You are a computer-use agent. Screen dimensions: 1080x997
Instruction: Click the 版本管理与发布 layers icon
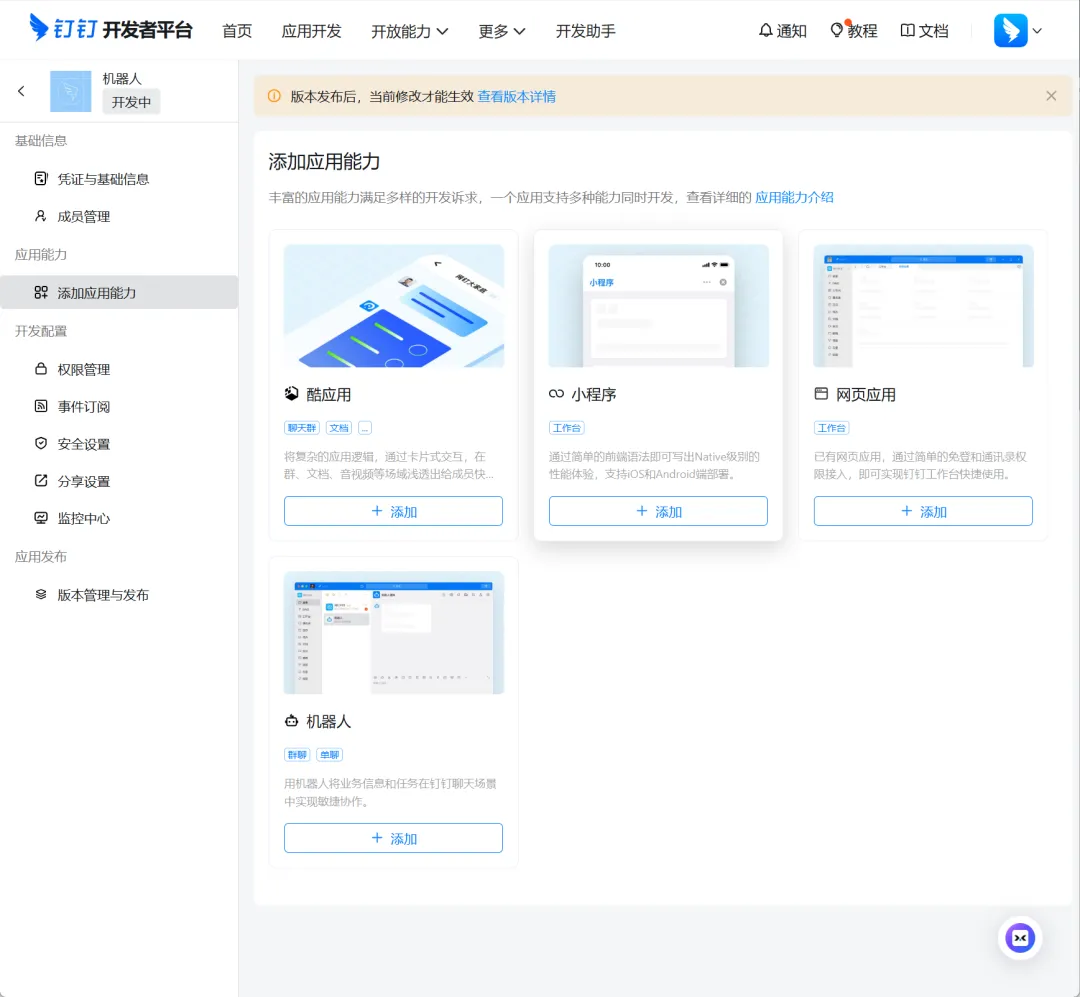41,594
